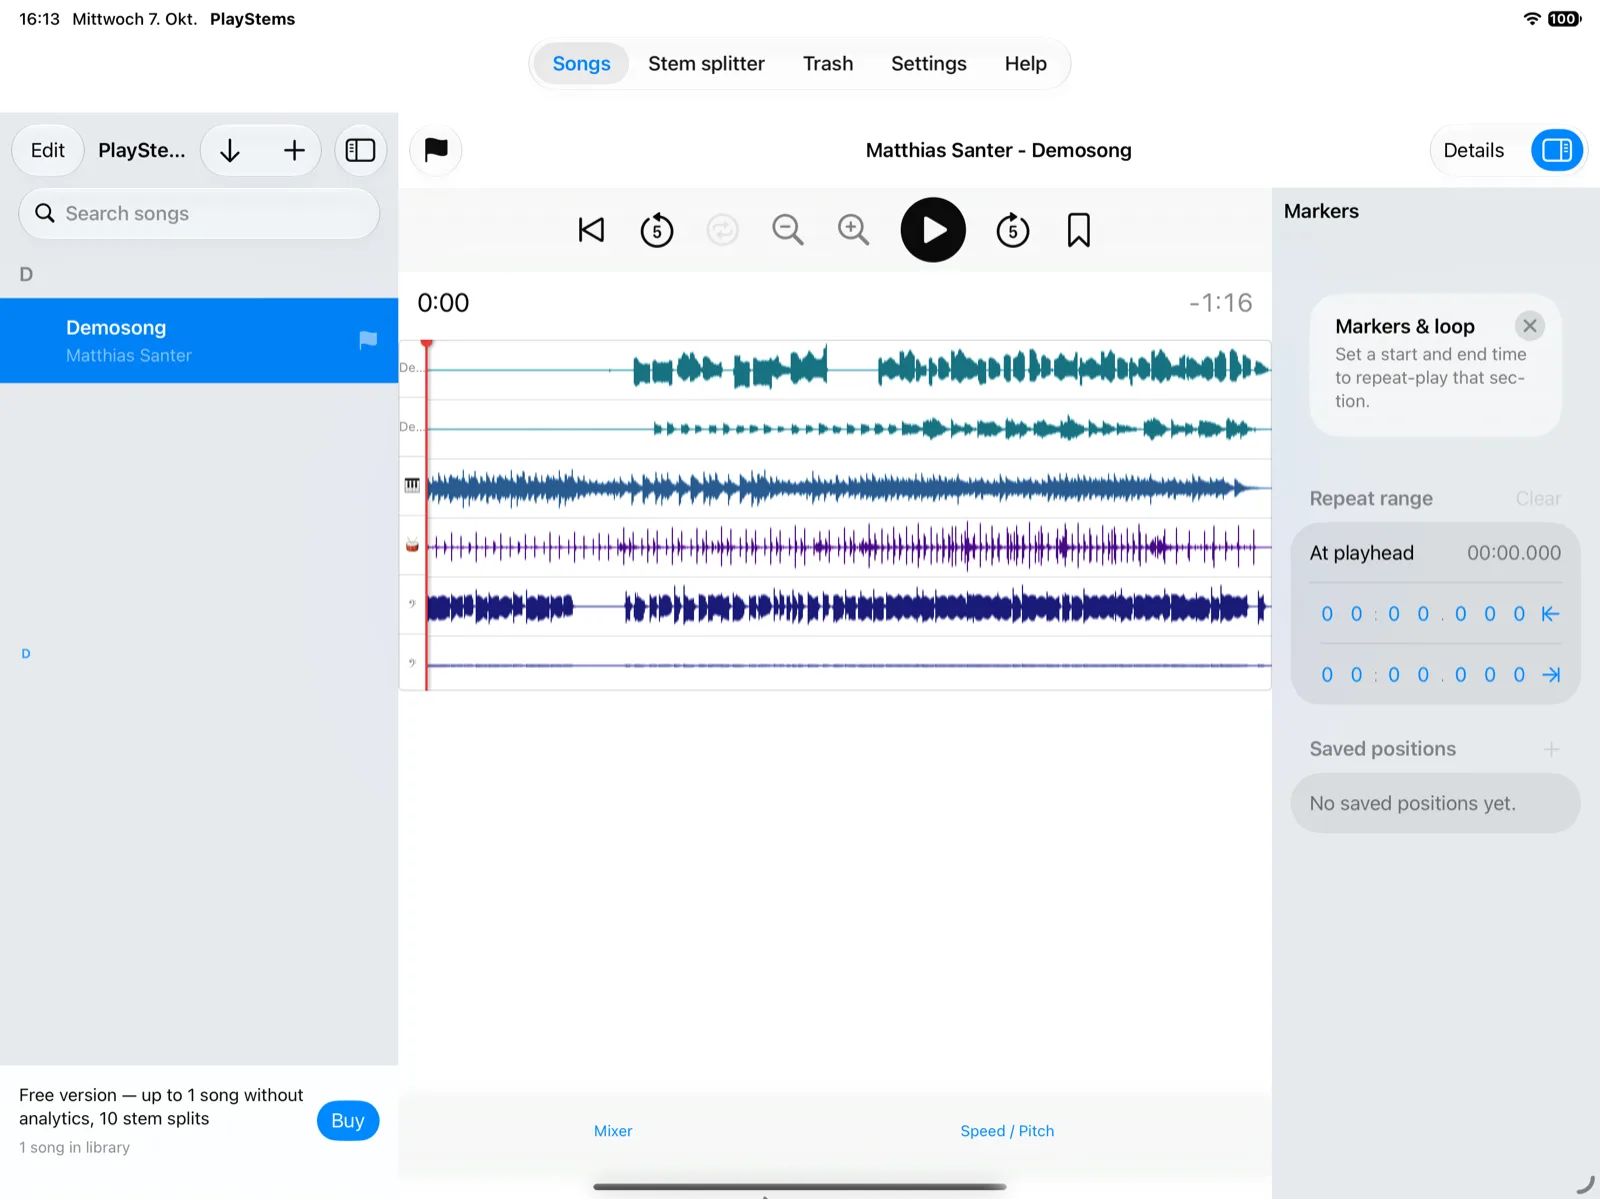Screen dimensions: 1600x1199
Task: Close the Markers & loop hint card
Action: [1529, 326]
